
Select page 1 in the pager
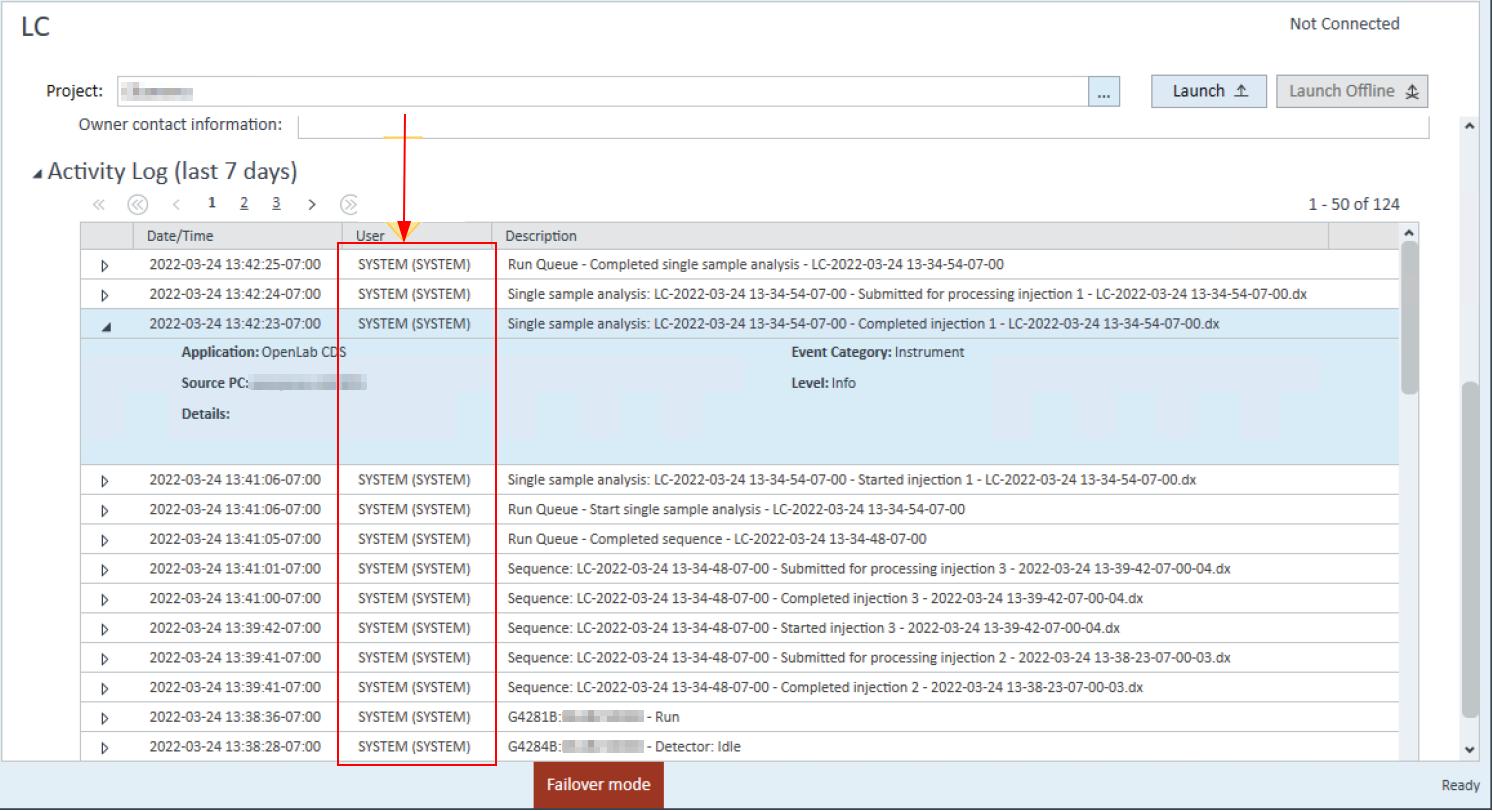coord(212,204)
